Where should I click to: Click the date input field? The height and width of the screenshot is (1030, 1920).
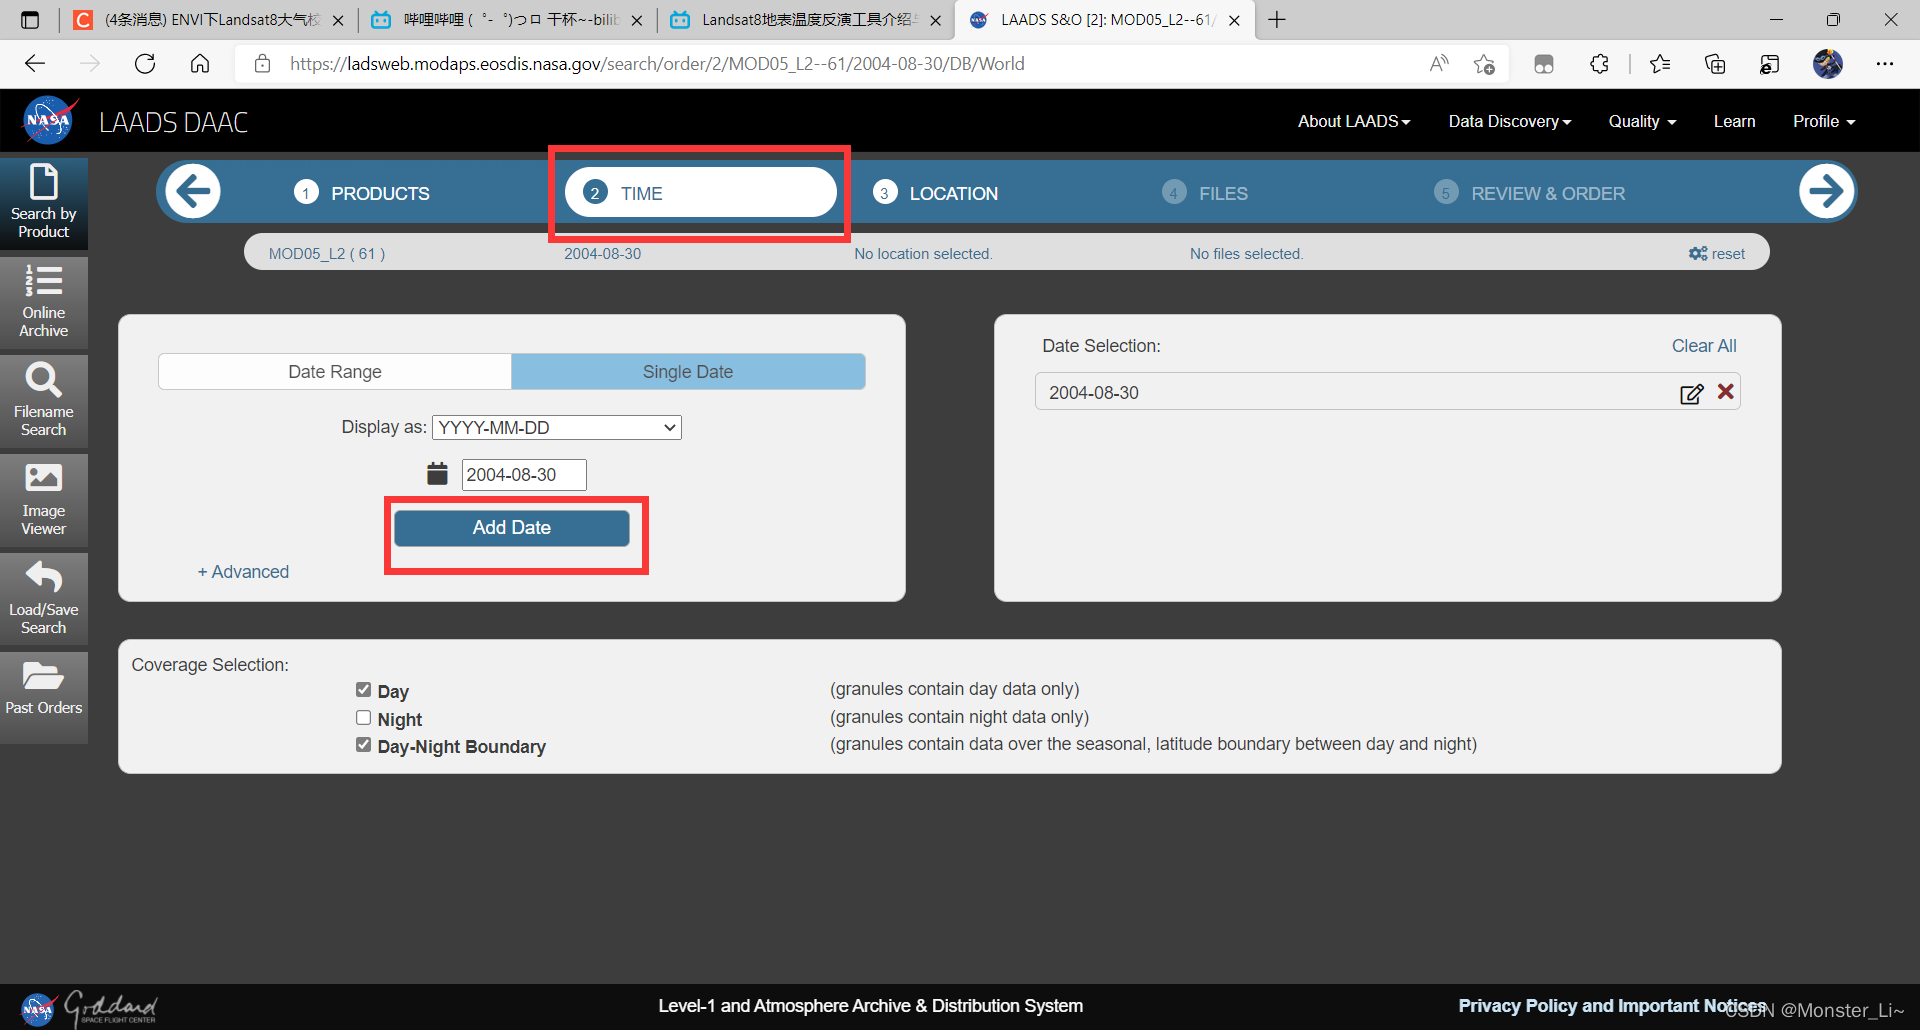click(x=524, y=475)
